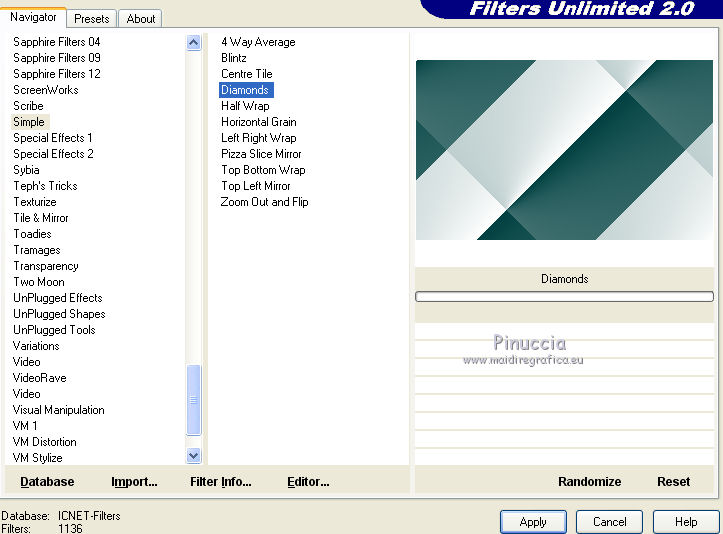The image size is (723, 534).
Task: Choose the Blintz filter
Action: tap(234, 58)
